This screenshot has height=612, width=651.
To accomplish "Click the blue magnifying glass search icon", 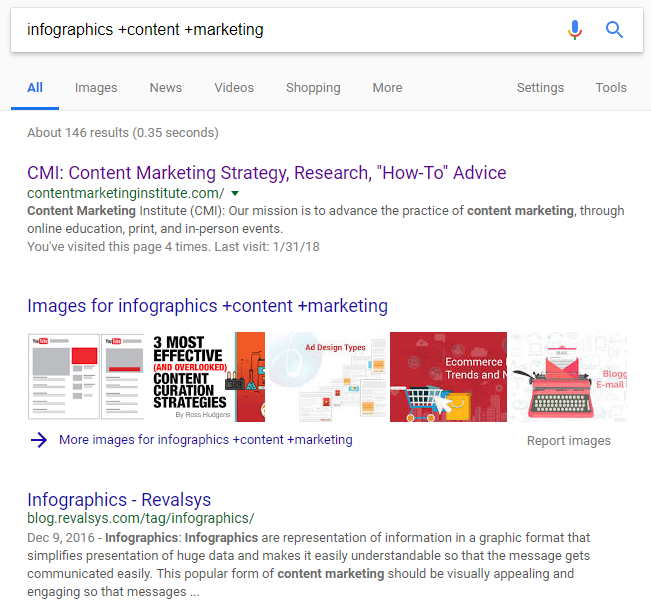I will 614,30.
